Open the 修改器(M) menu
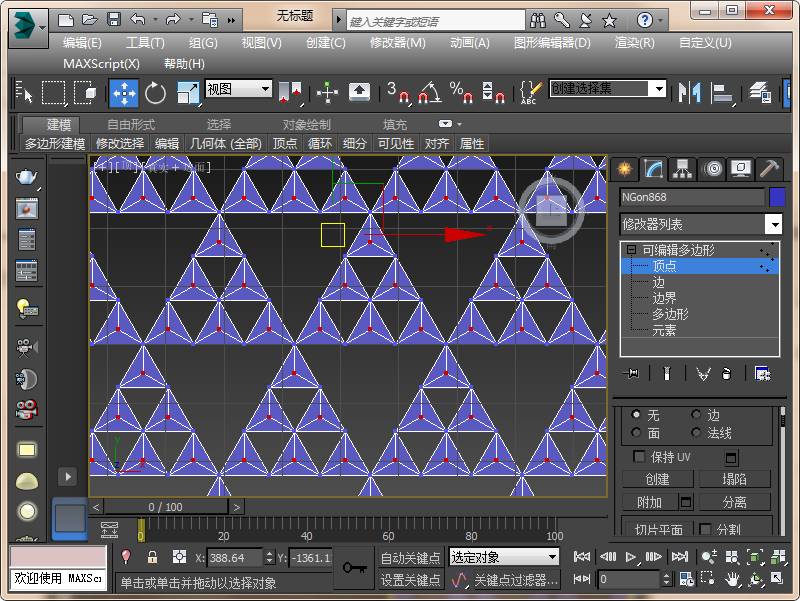 (397, 42)
